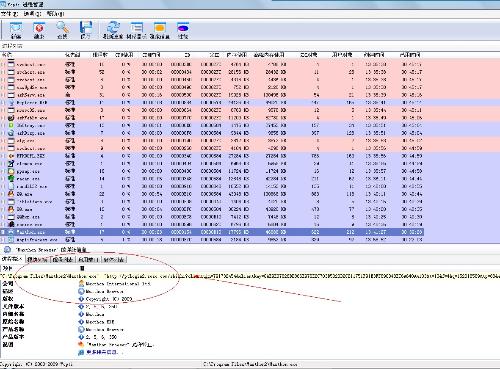Click the penguin icon of QQ.exe with 10 threads
Viewport: 500px width, 369px height.
(11, 209)
